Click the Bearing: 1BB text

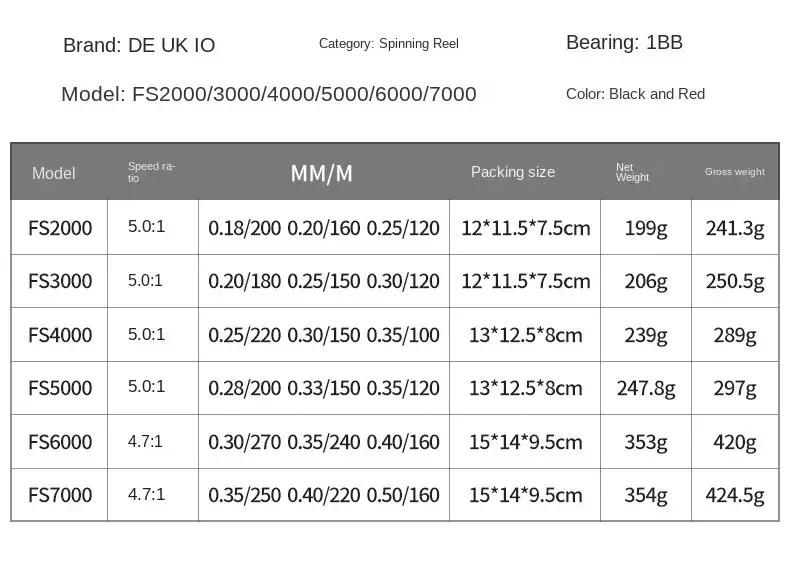(x=624, y=42)
